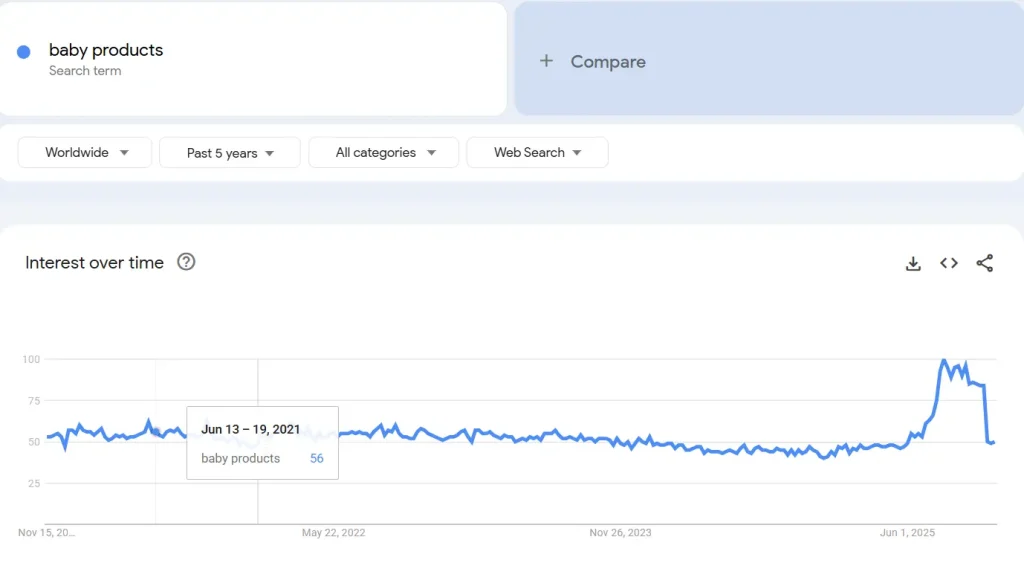1024x563 pixels.
Task: Expand the All categories dropdown
Action: (384, 153)
